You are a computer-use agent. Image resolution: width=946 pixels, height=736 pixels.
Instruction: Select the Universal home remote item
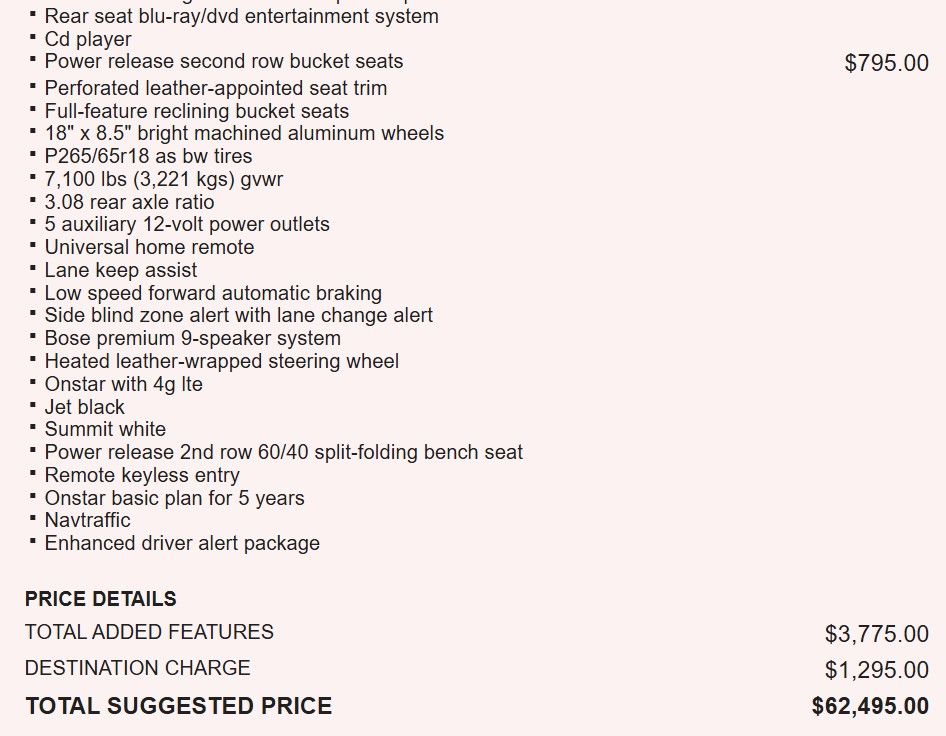pos(149,247)
